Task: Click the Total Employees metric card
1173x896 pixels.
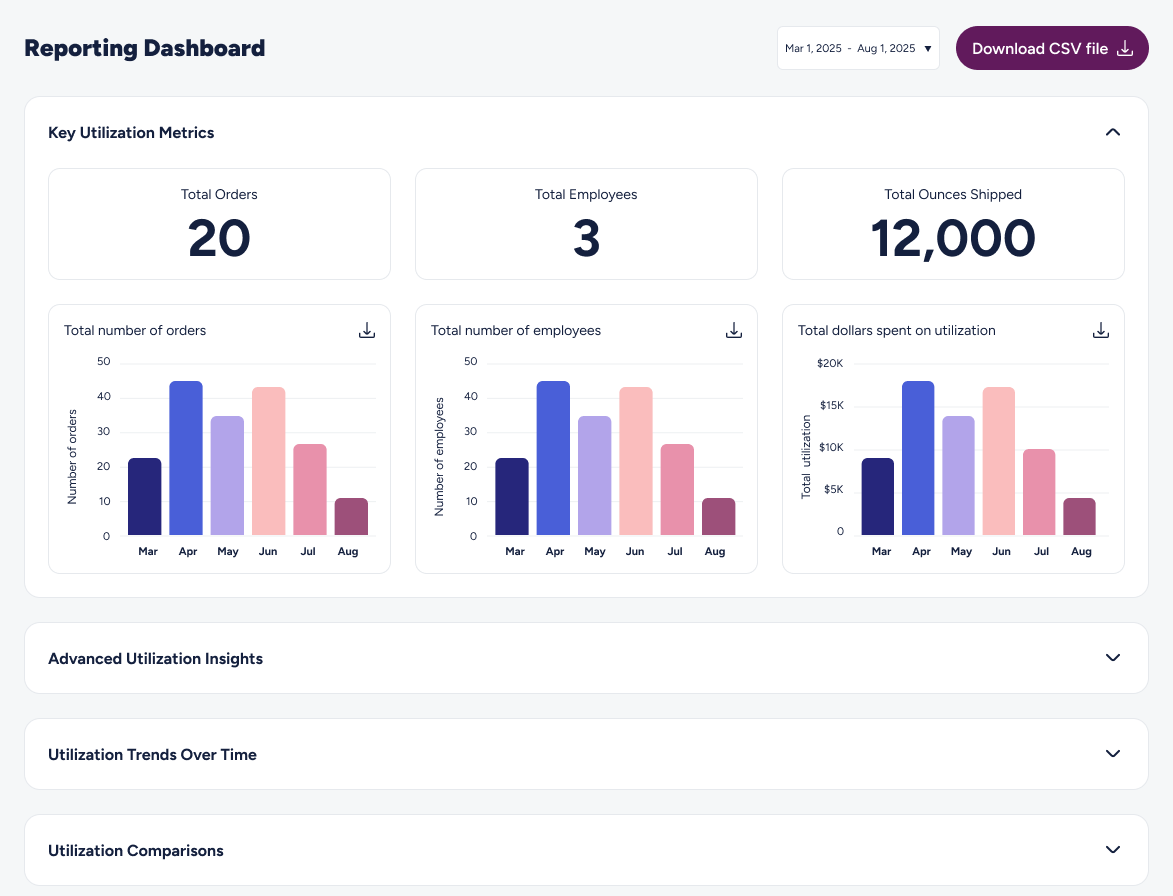Action: (x=586, y=224)
